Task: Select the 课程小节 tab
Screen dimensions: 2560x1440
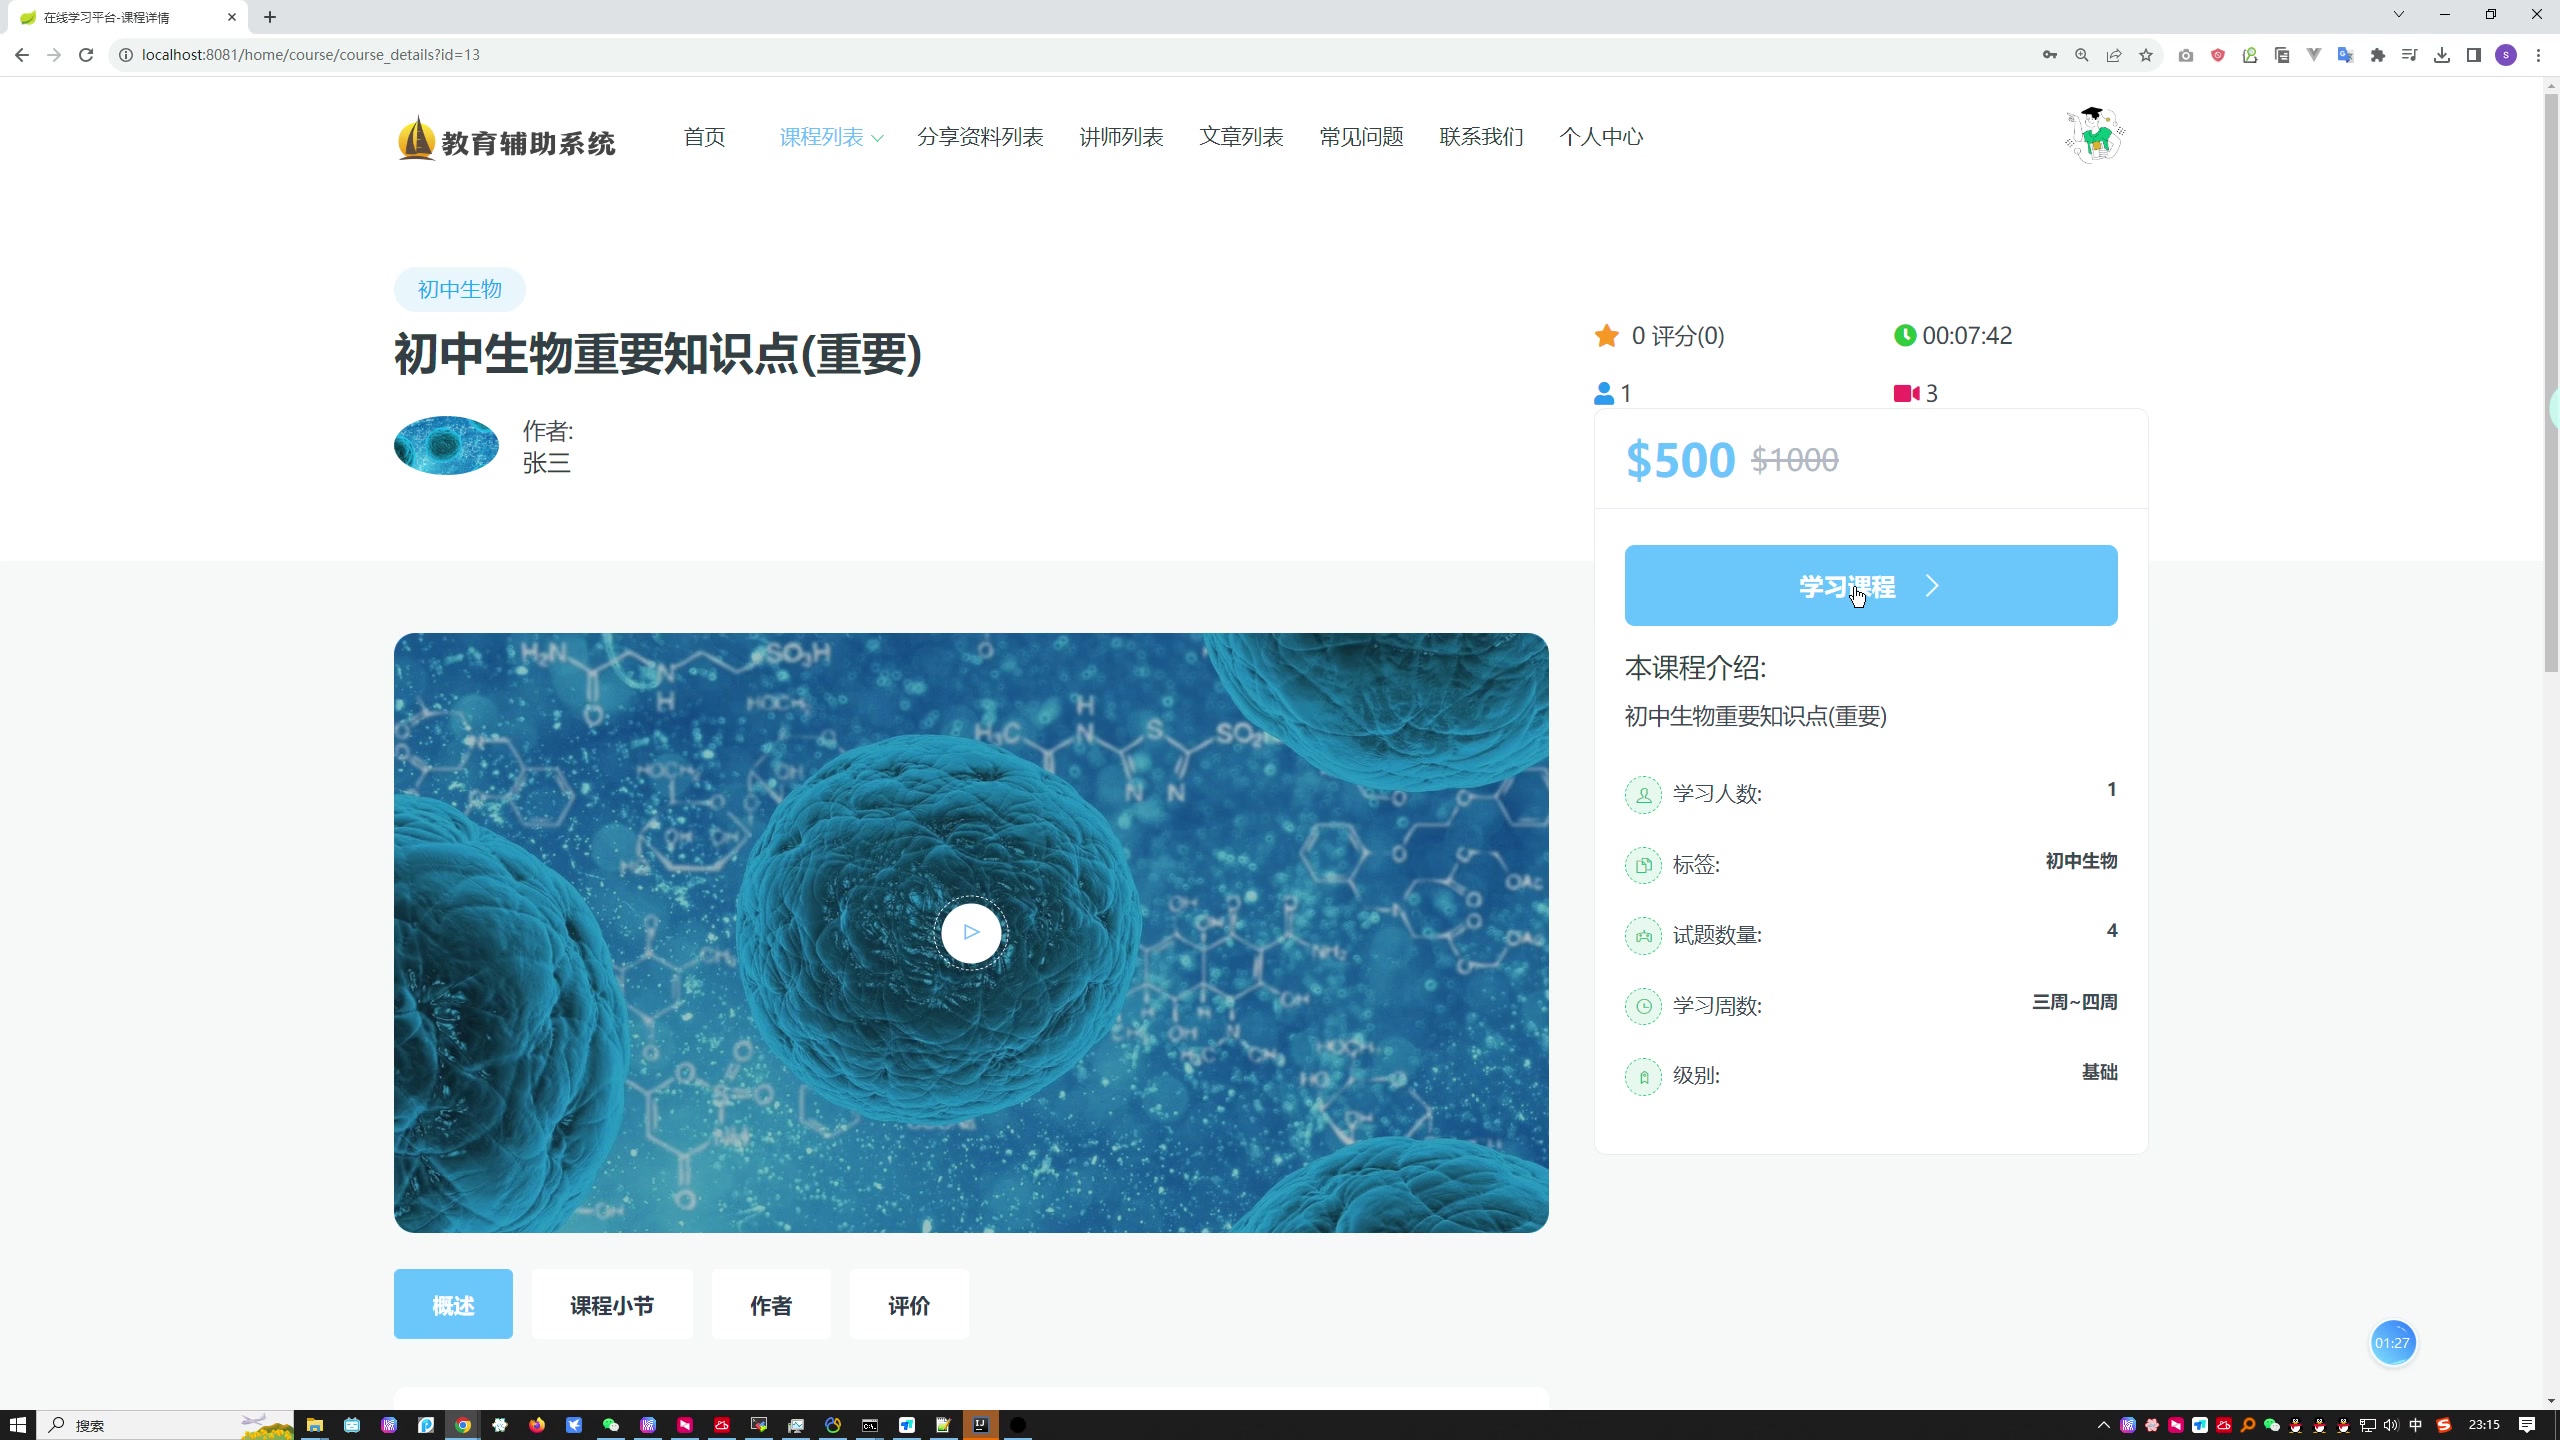Action: click(x=610, y=1305)
